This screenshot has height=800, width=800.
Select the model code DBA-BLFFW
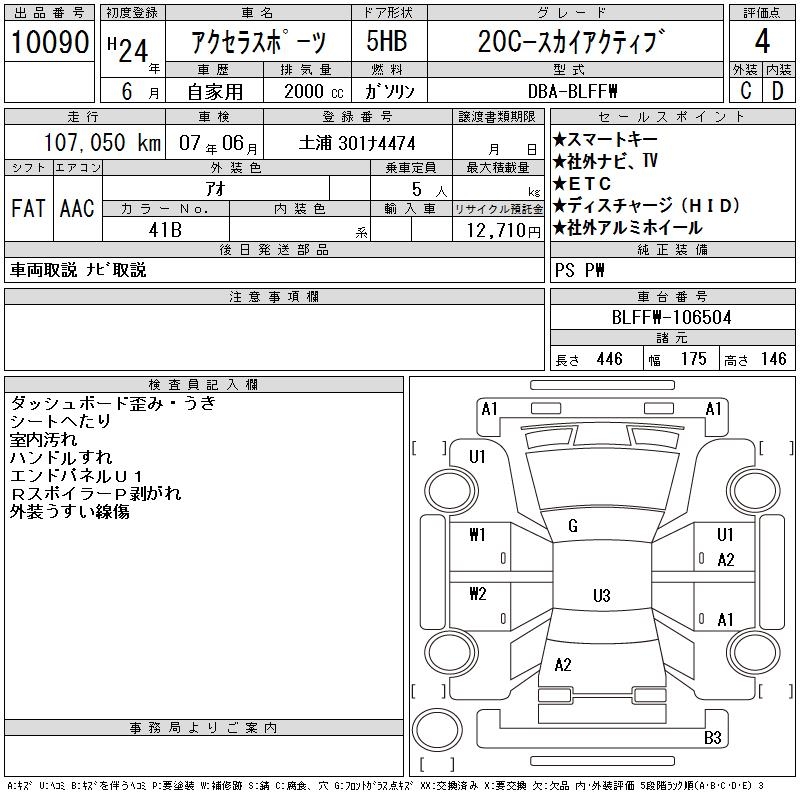click(x=572, y=92)
